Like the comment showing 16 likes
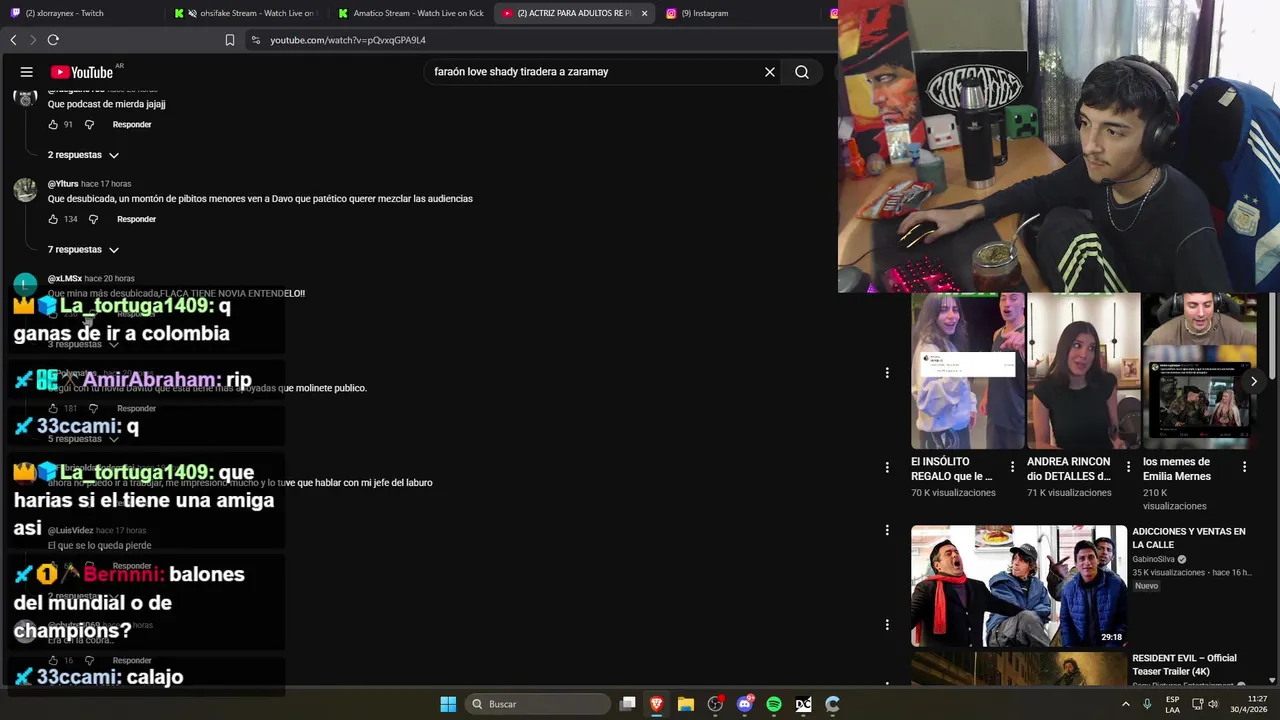The image size is (1280, 720). tap(53, 660)
